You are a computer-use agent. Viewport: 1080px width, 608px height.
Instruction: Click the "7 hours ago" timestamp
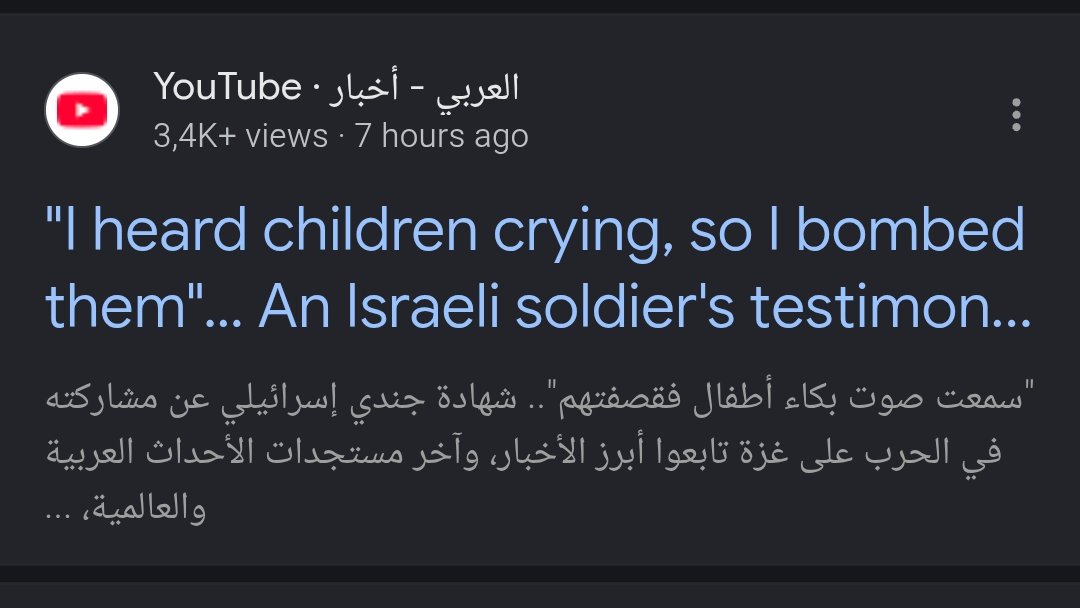pos(442,136)
